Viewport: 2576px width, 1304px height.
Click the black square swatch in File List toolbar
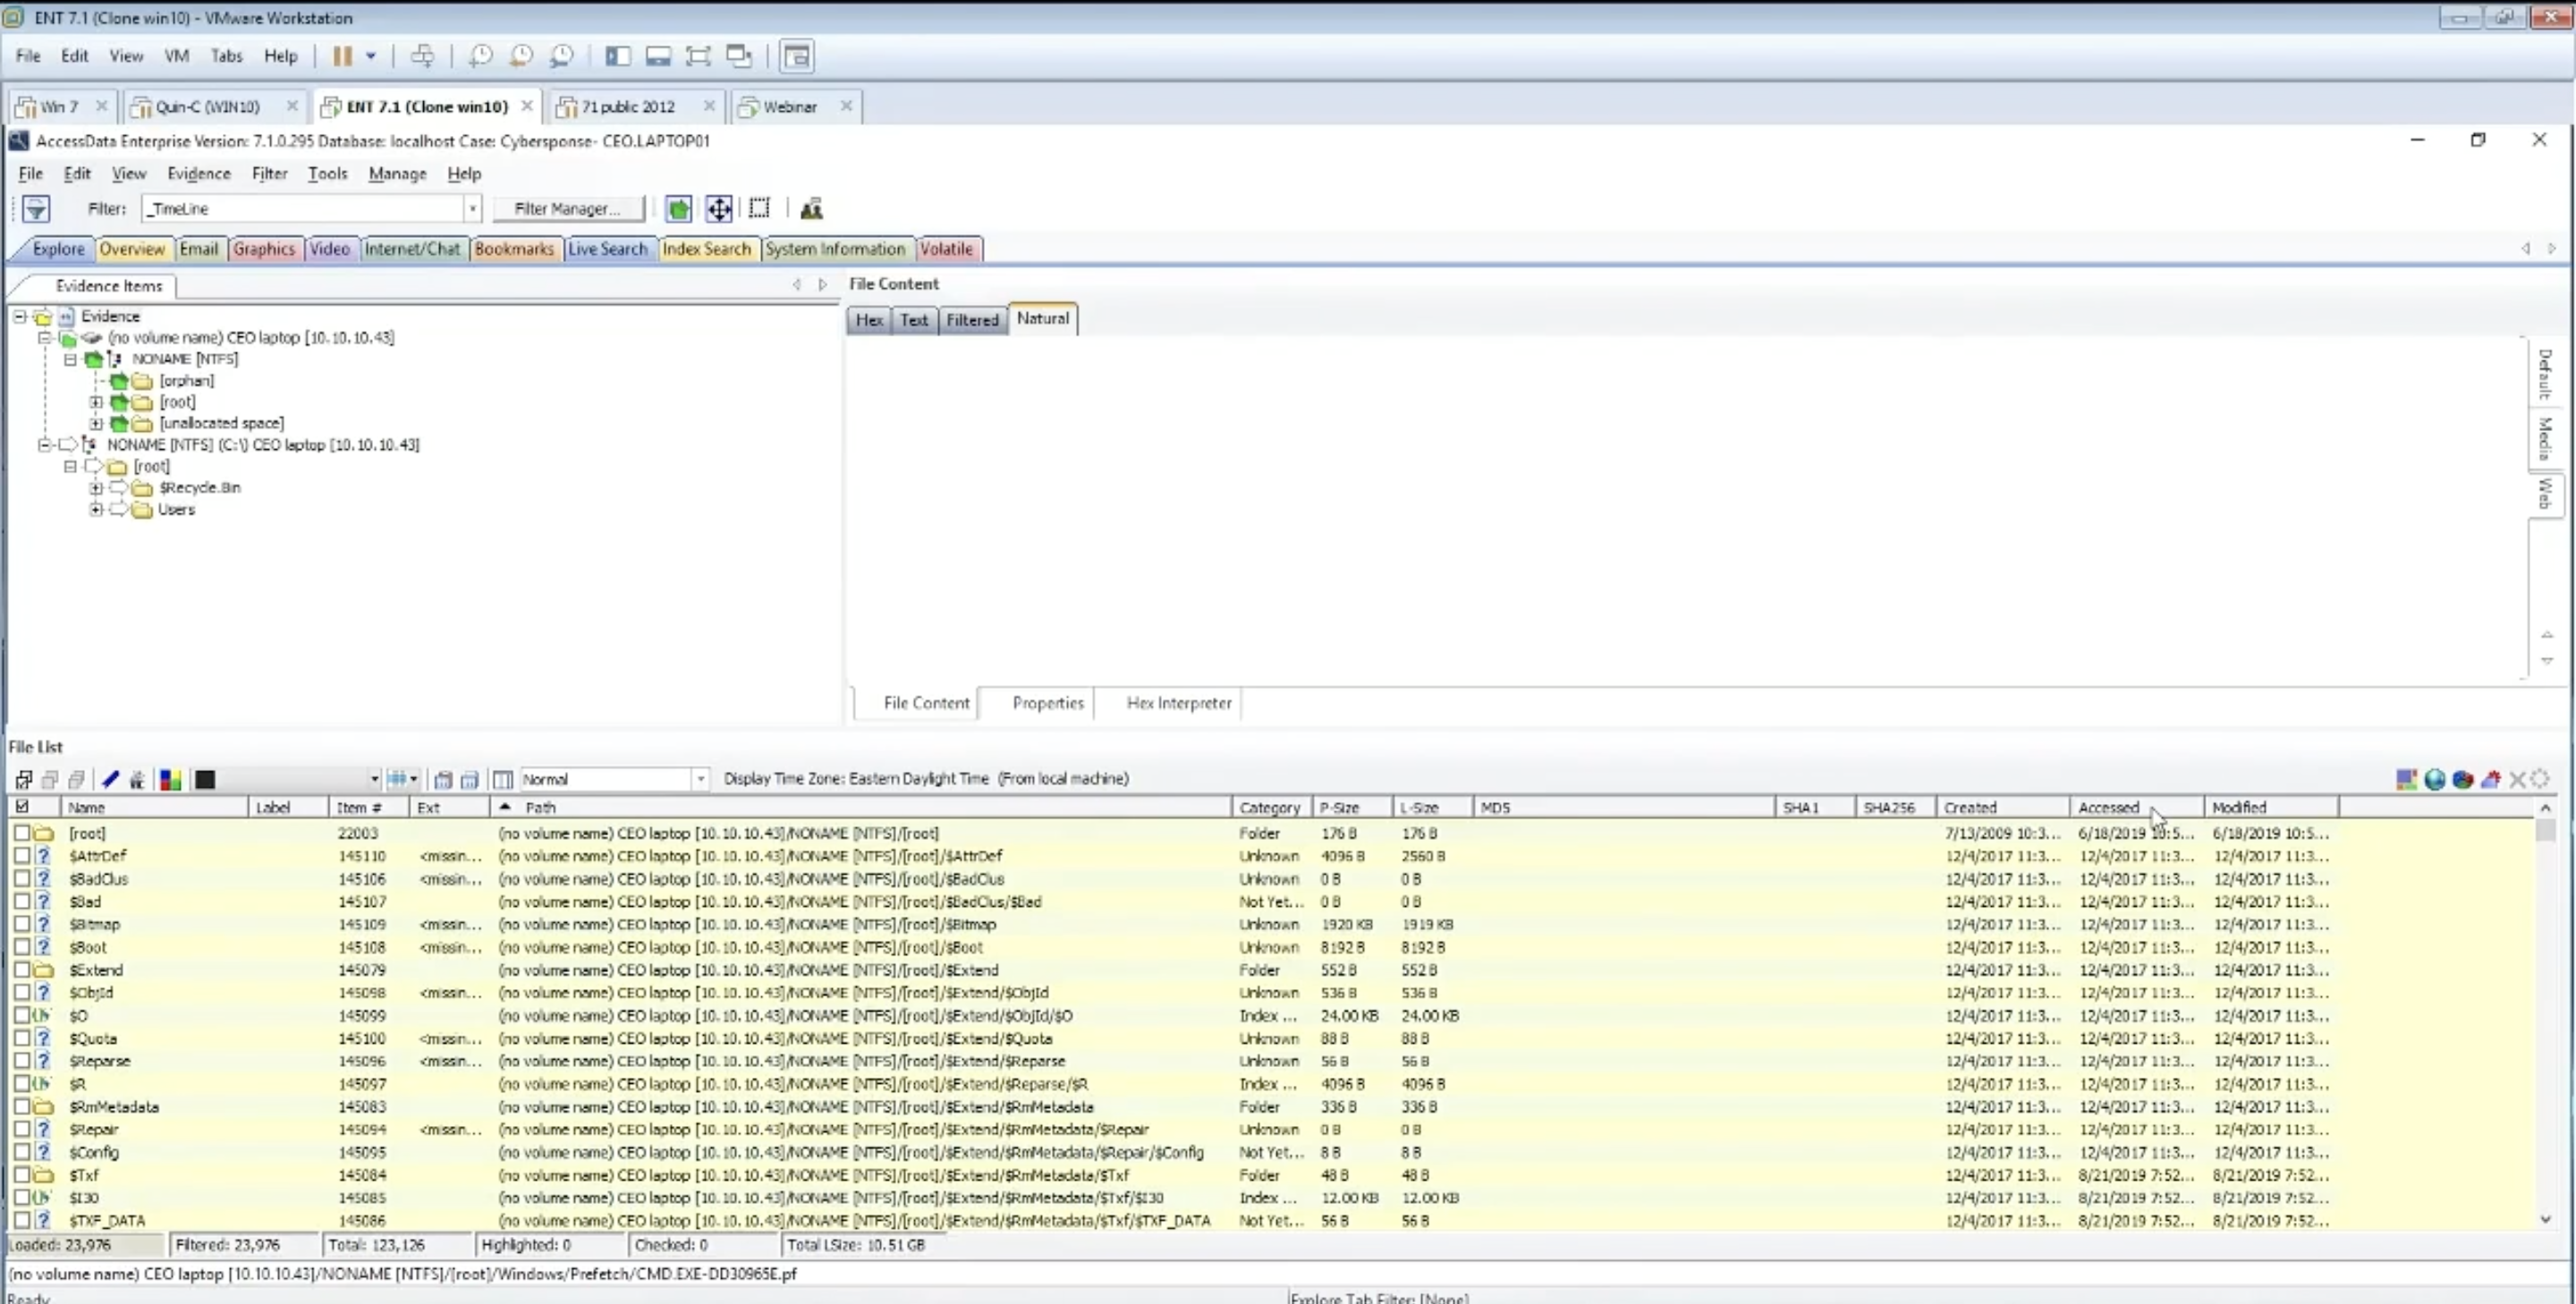click(x=205, y=779)
